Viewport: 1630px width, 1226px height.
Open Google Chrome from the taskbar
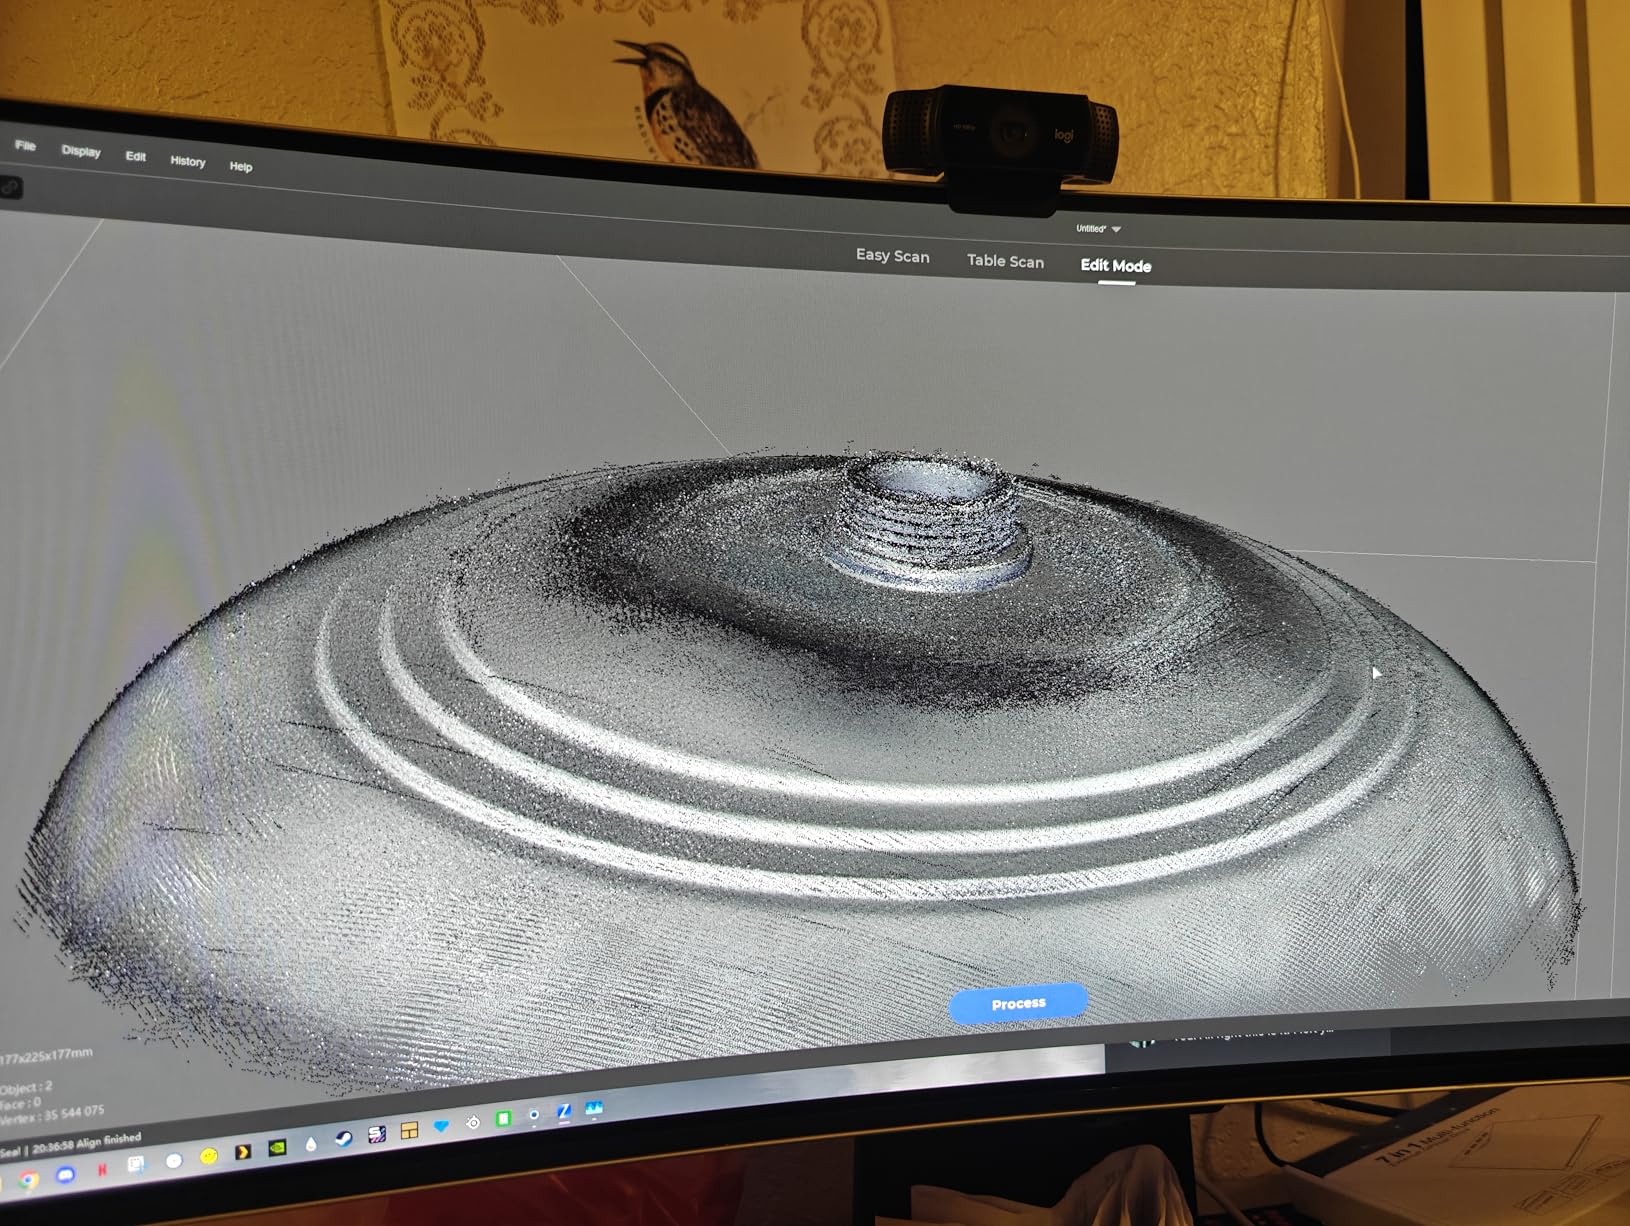point(29,1181)
